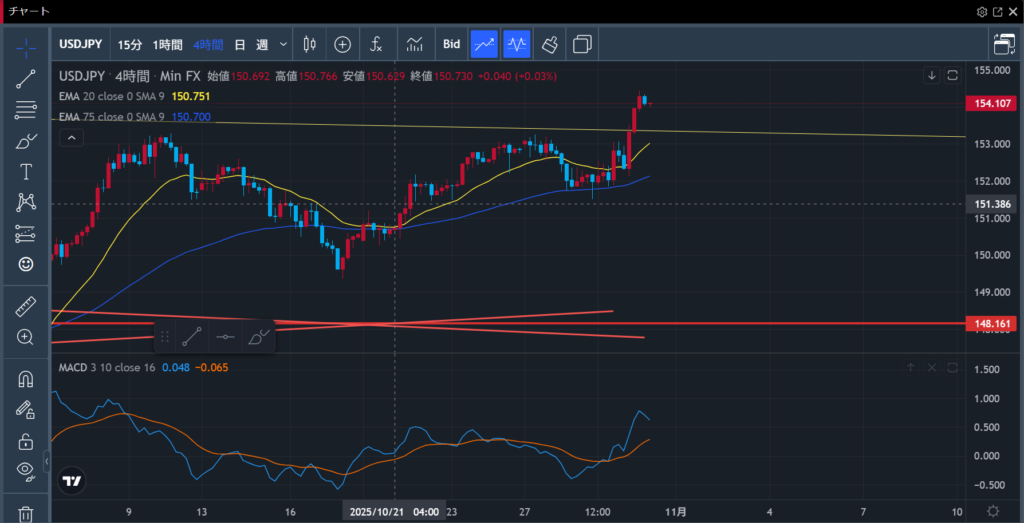1024x523 pixels.
Task: Select the trend line drawing tool
Action: coord(26,80)
